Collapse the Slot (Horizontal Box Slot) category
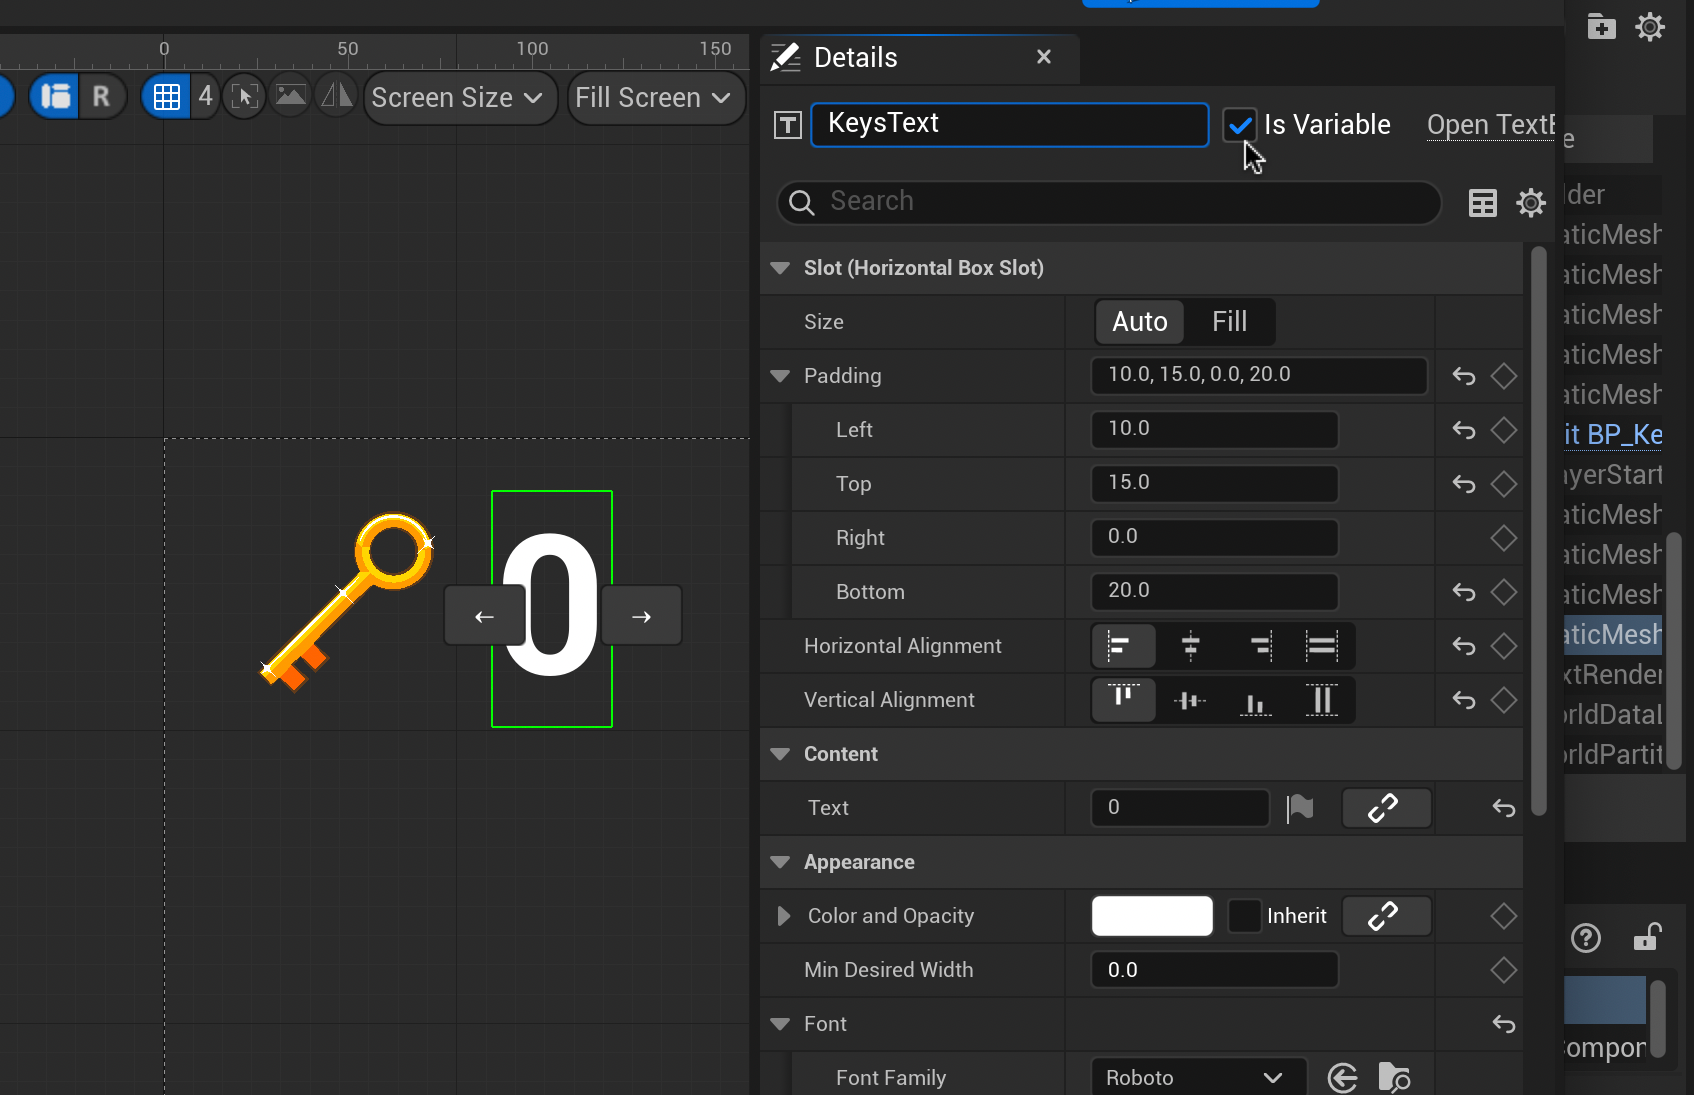The image size is (1694, 1095). point(780,268)
